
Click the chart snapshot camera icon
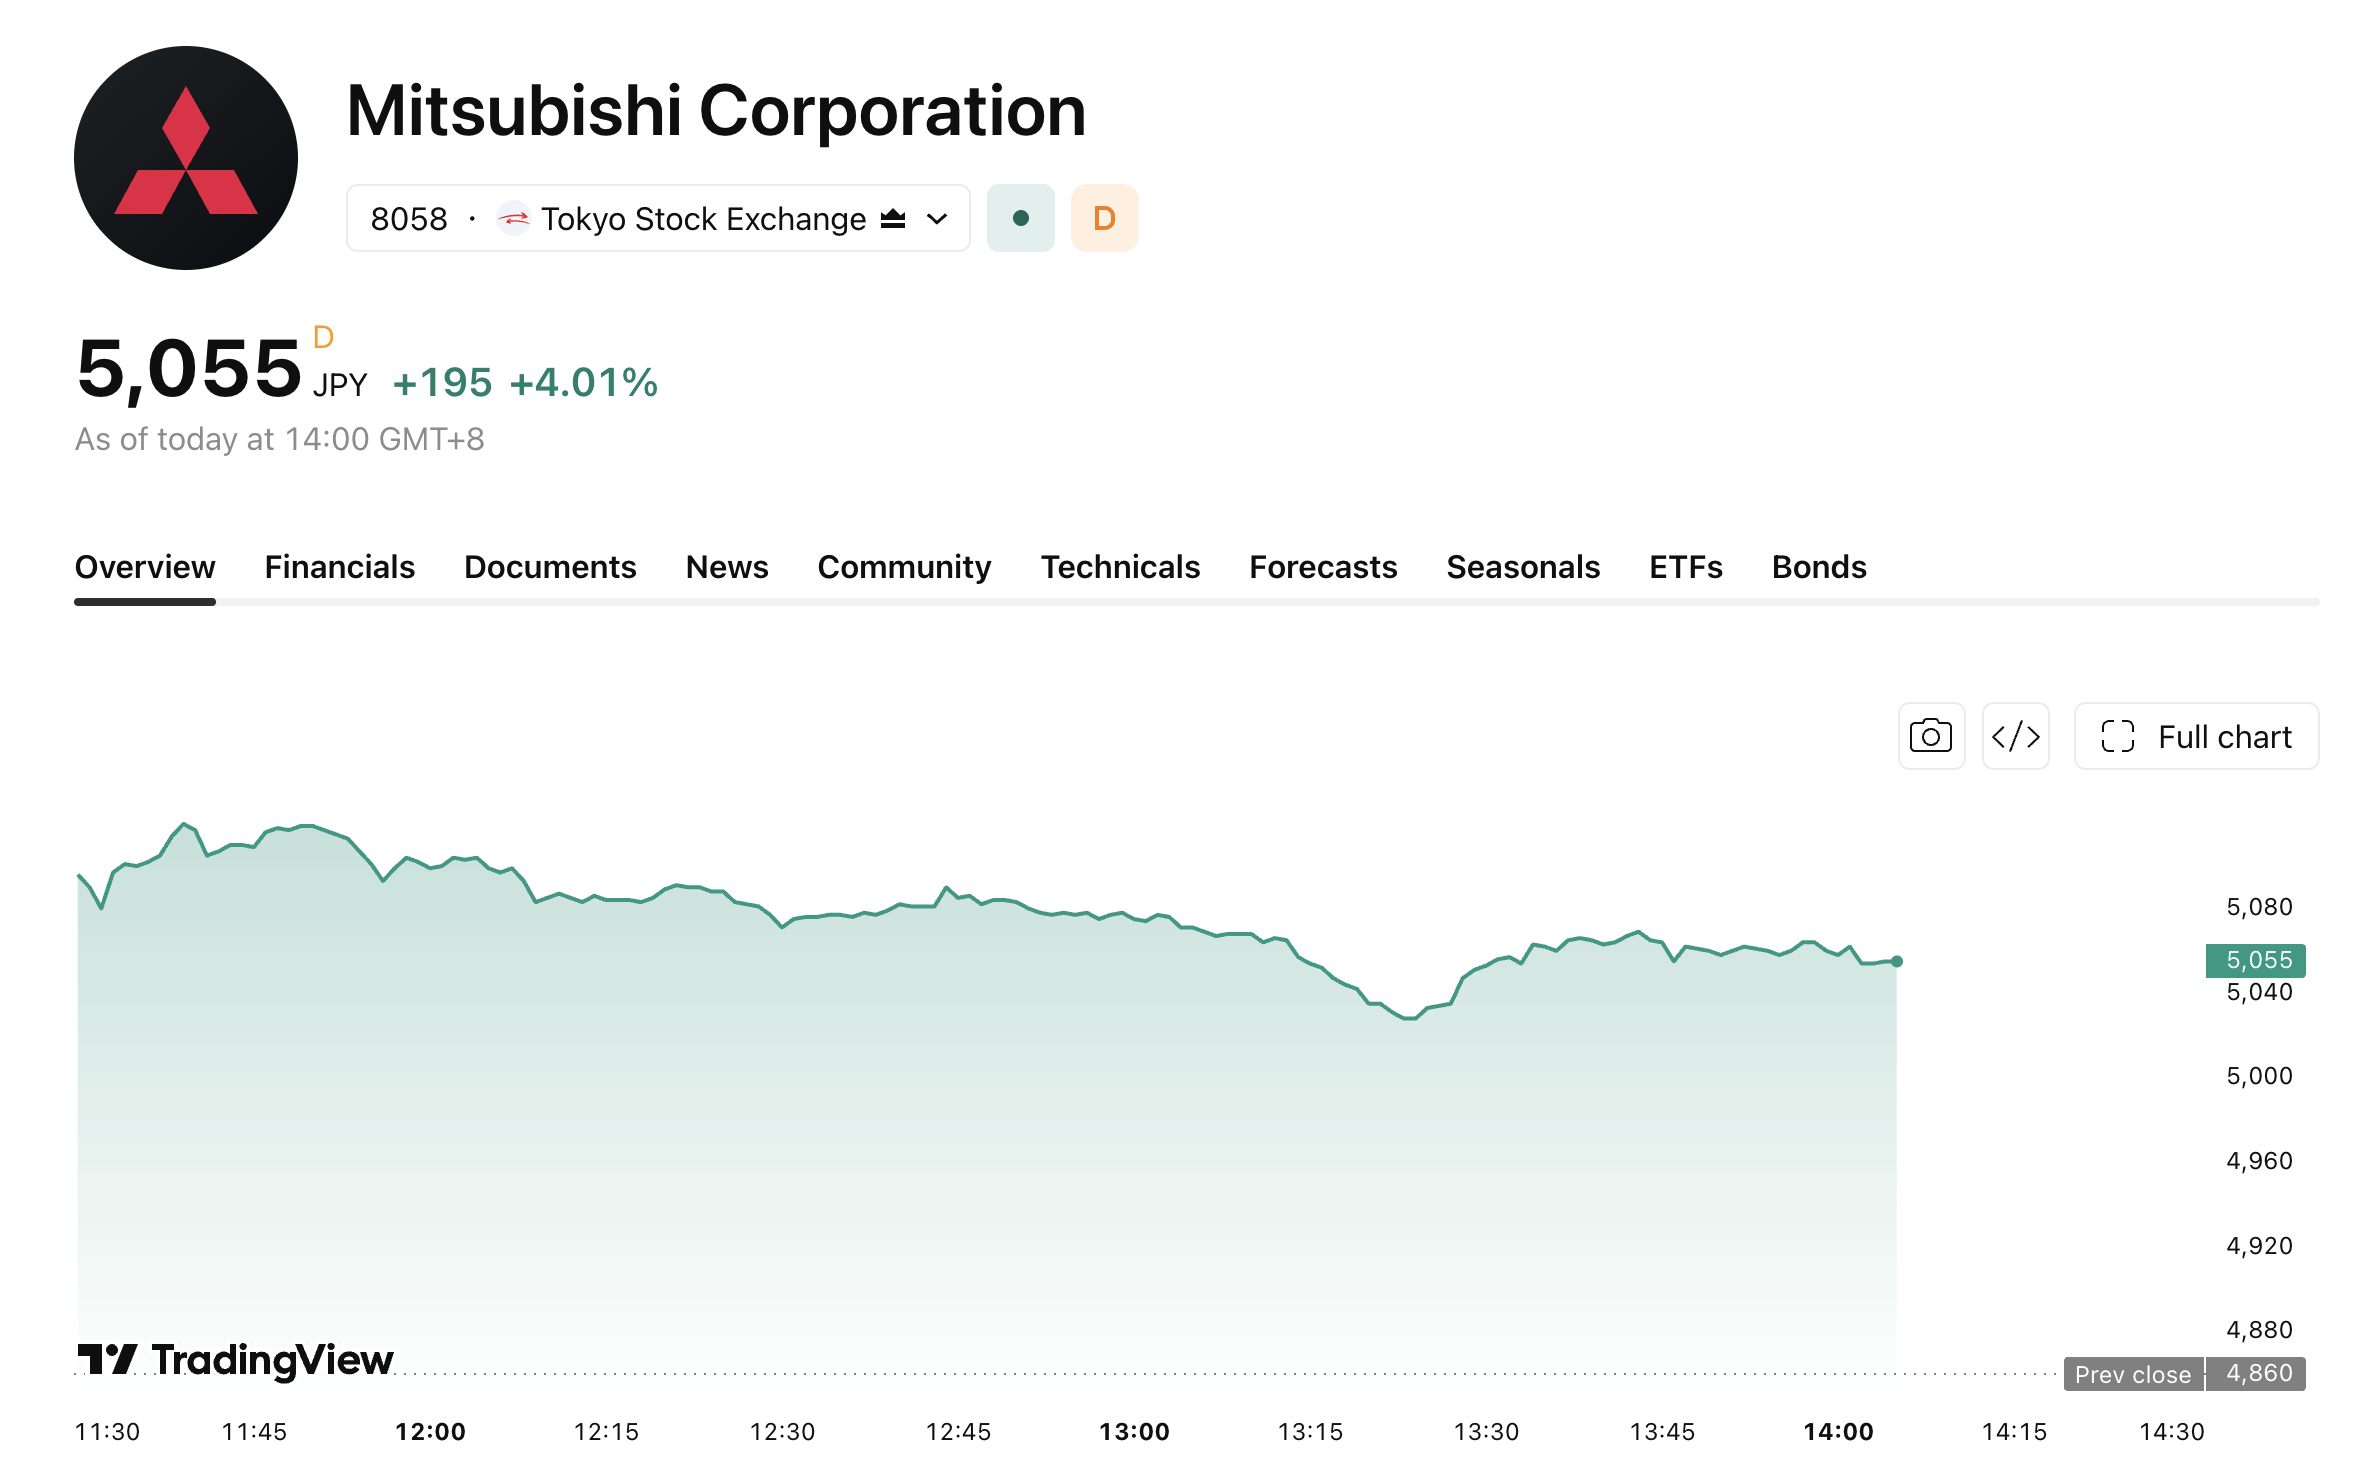[1930, 736]
